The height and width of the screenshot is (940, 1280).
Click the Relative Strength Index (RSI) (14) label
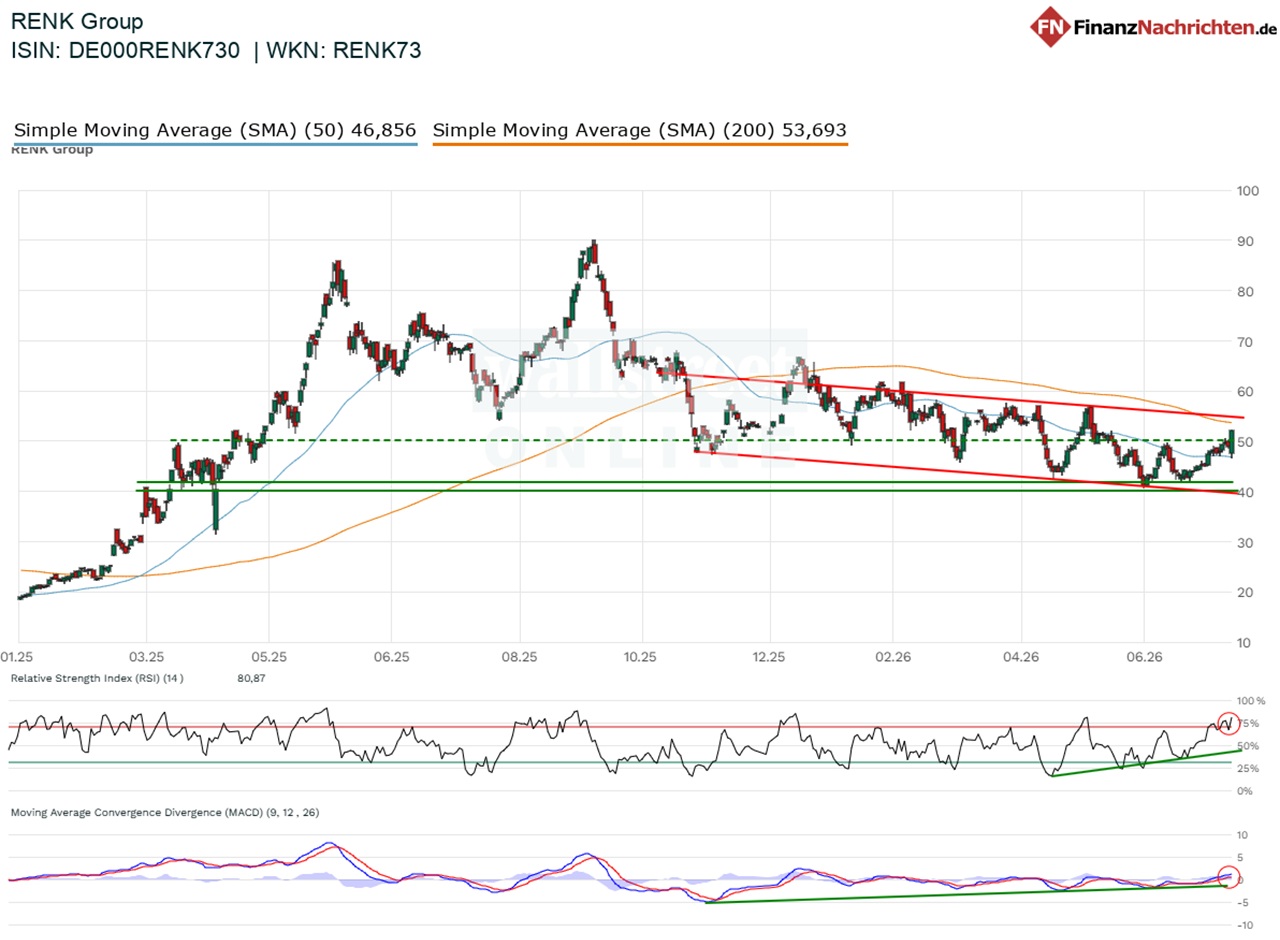pyautogui.click(x=96, y=679)
